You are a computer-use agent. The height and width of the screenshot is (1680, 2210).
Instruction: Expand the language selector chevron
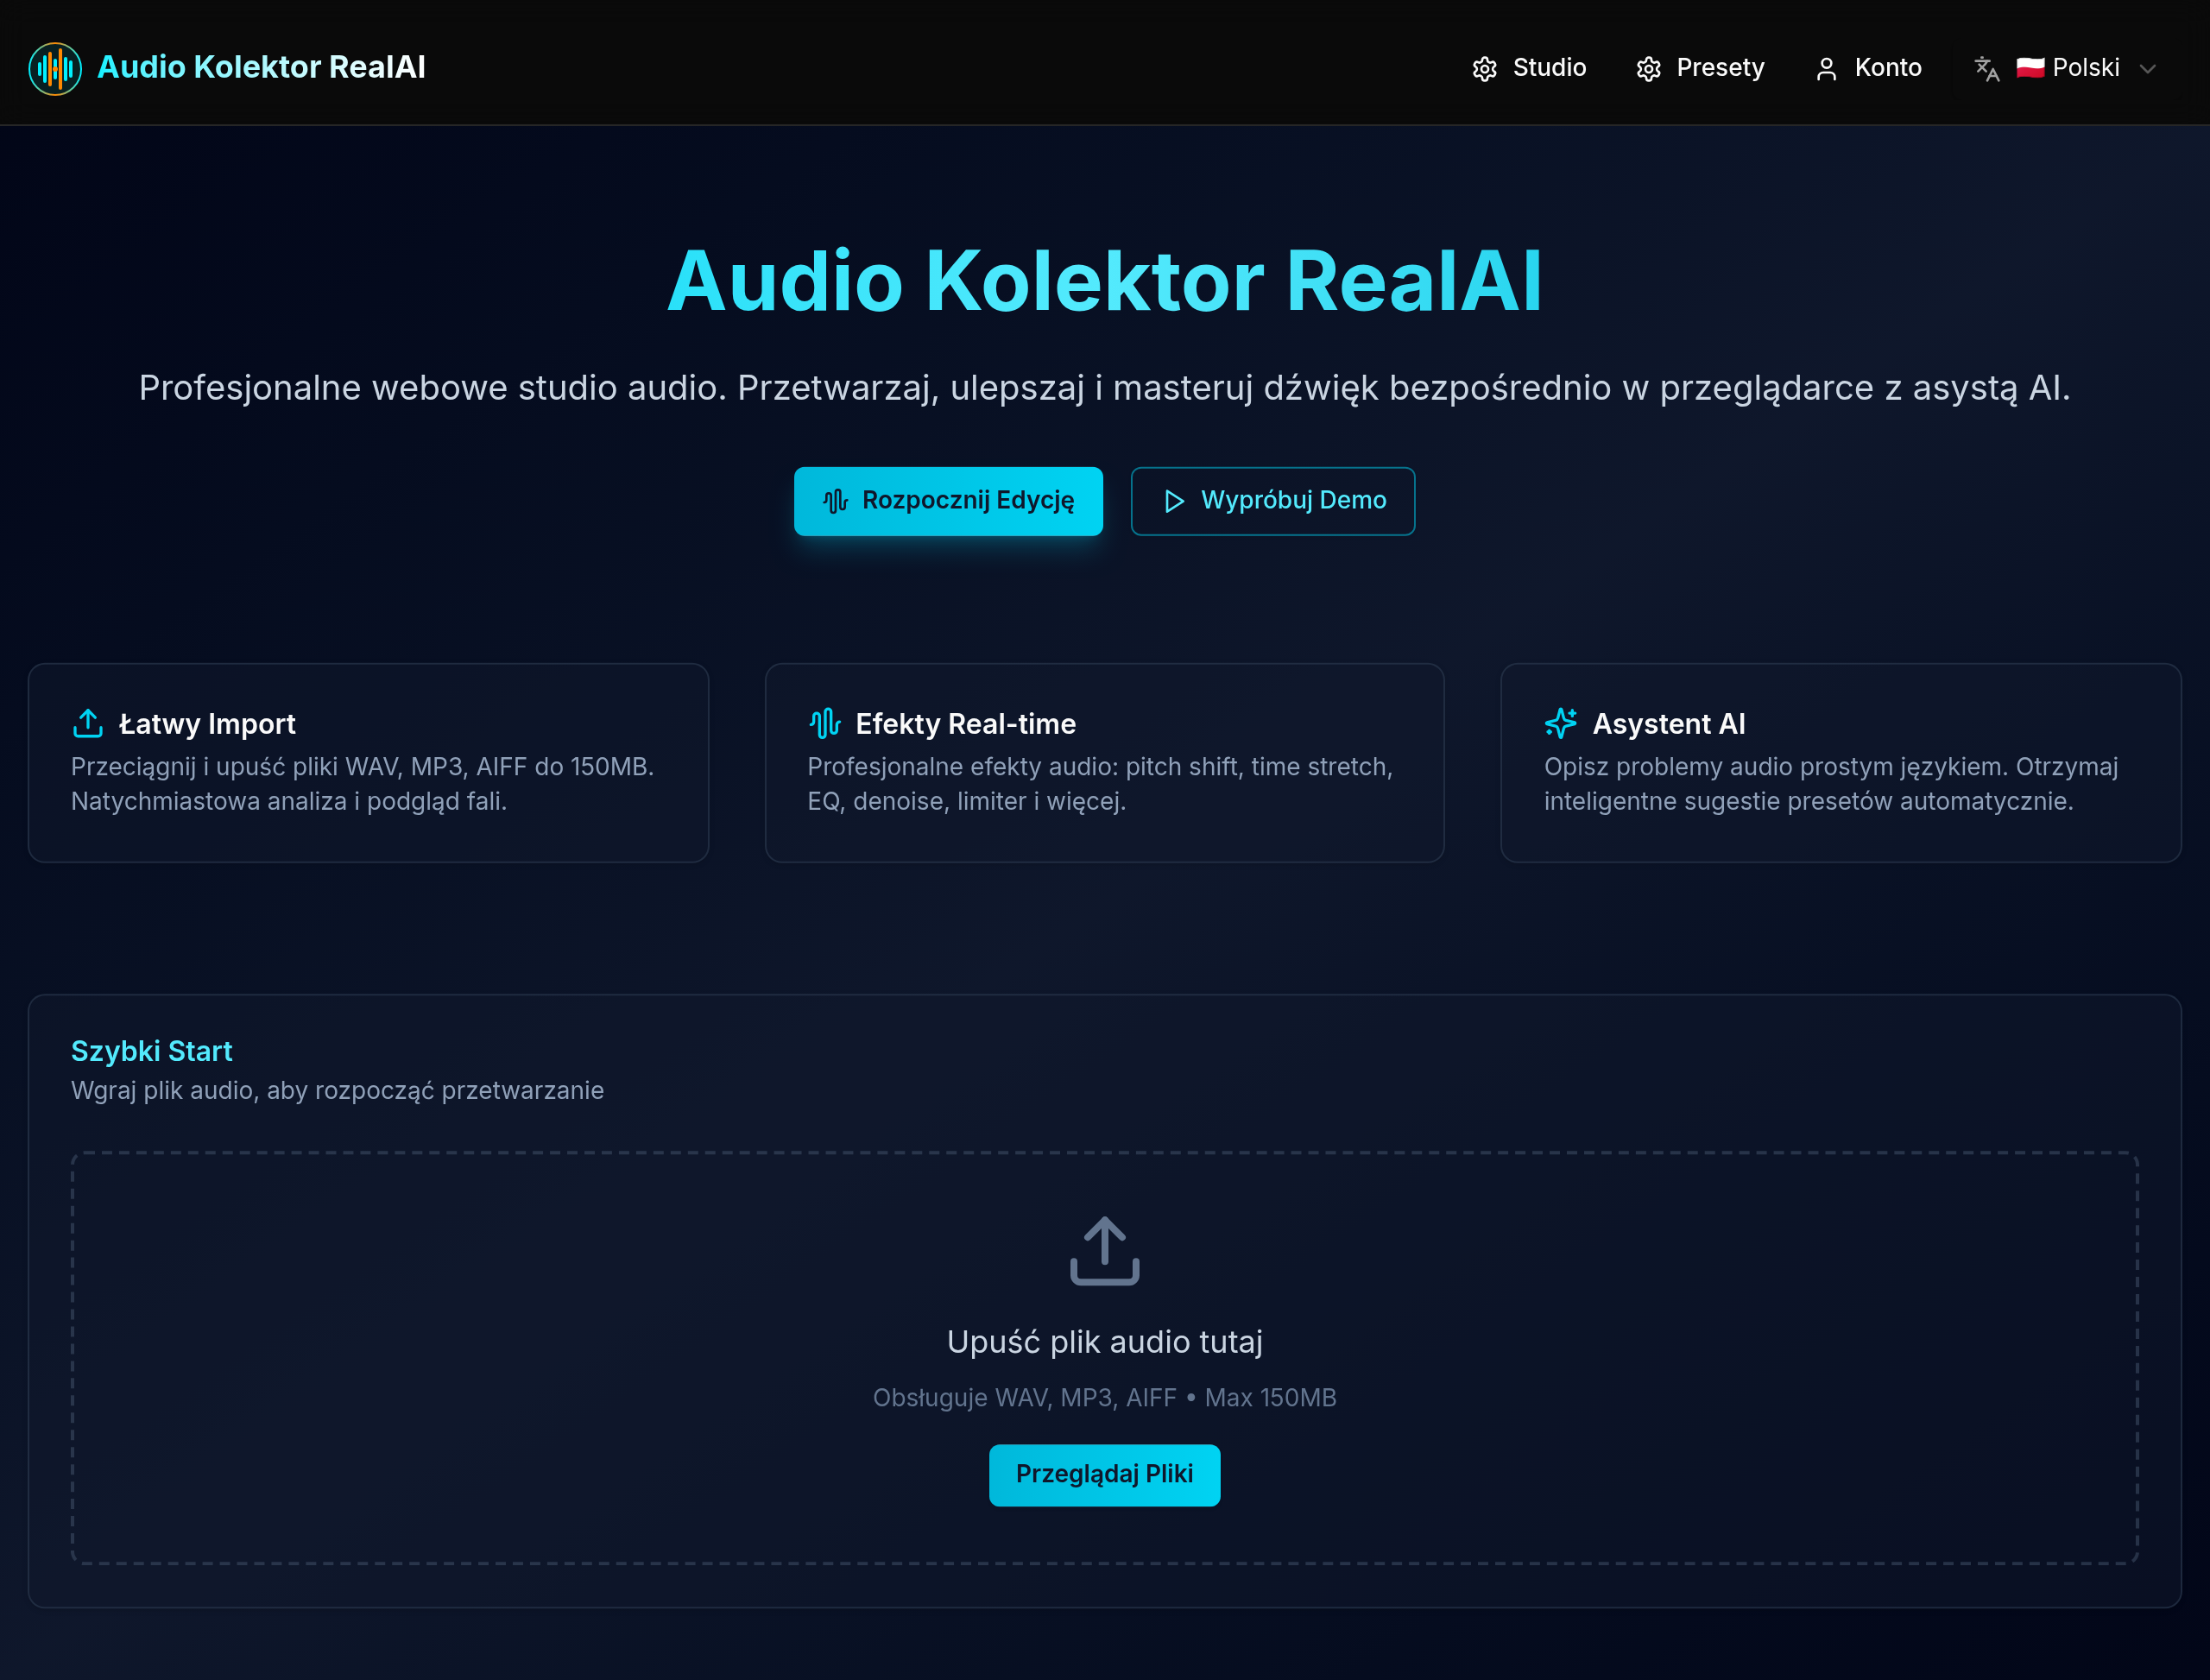[2148, 68]
